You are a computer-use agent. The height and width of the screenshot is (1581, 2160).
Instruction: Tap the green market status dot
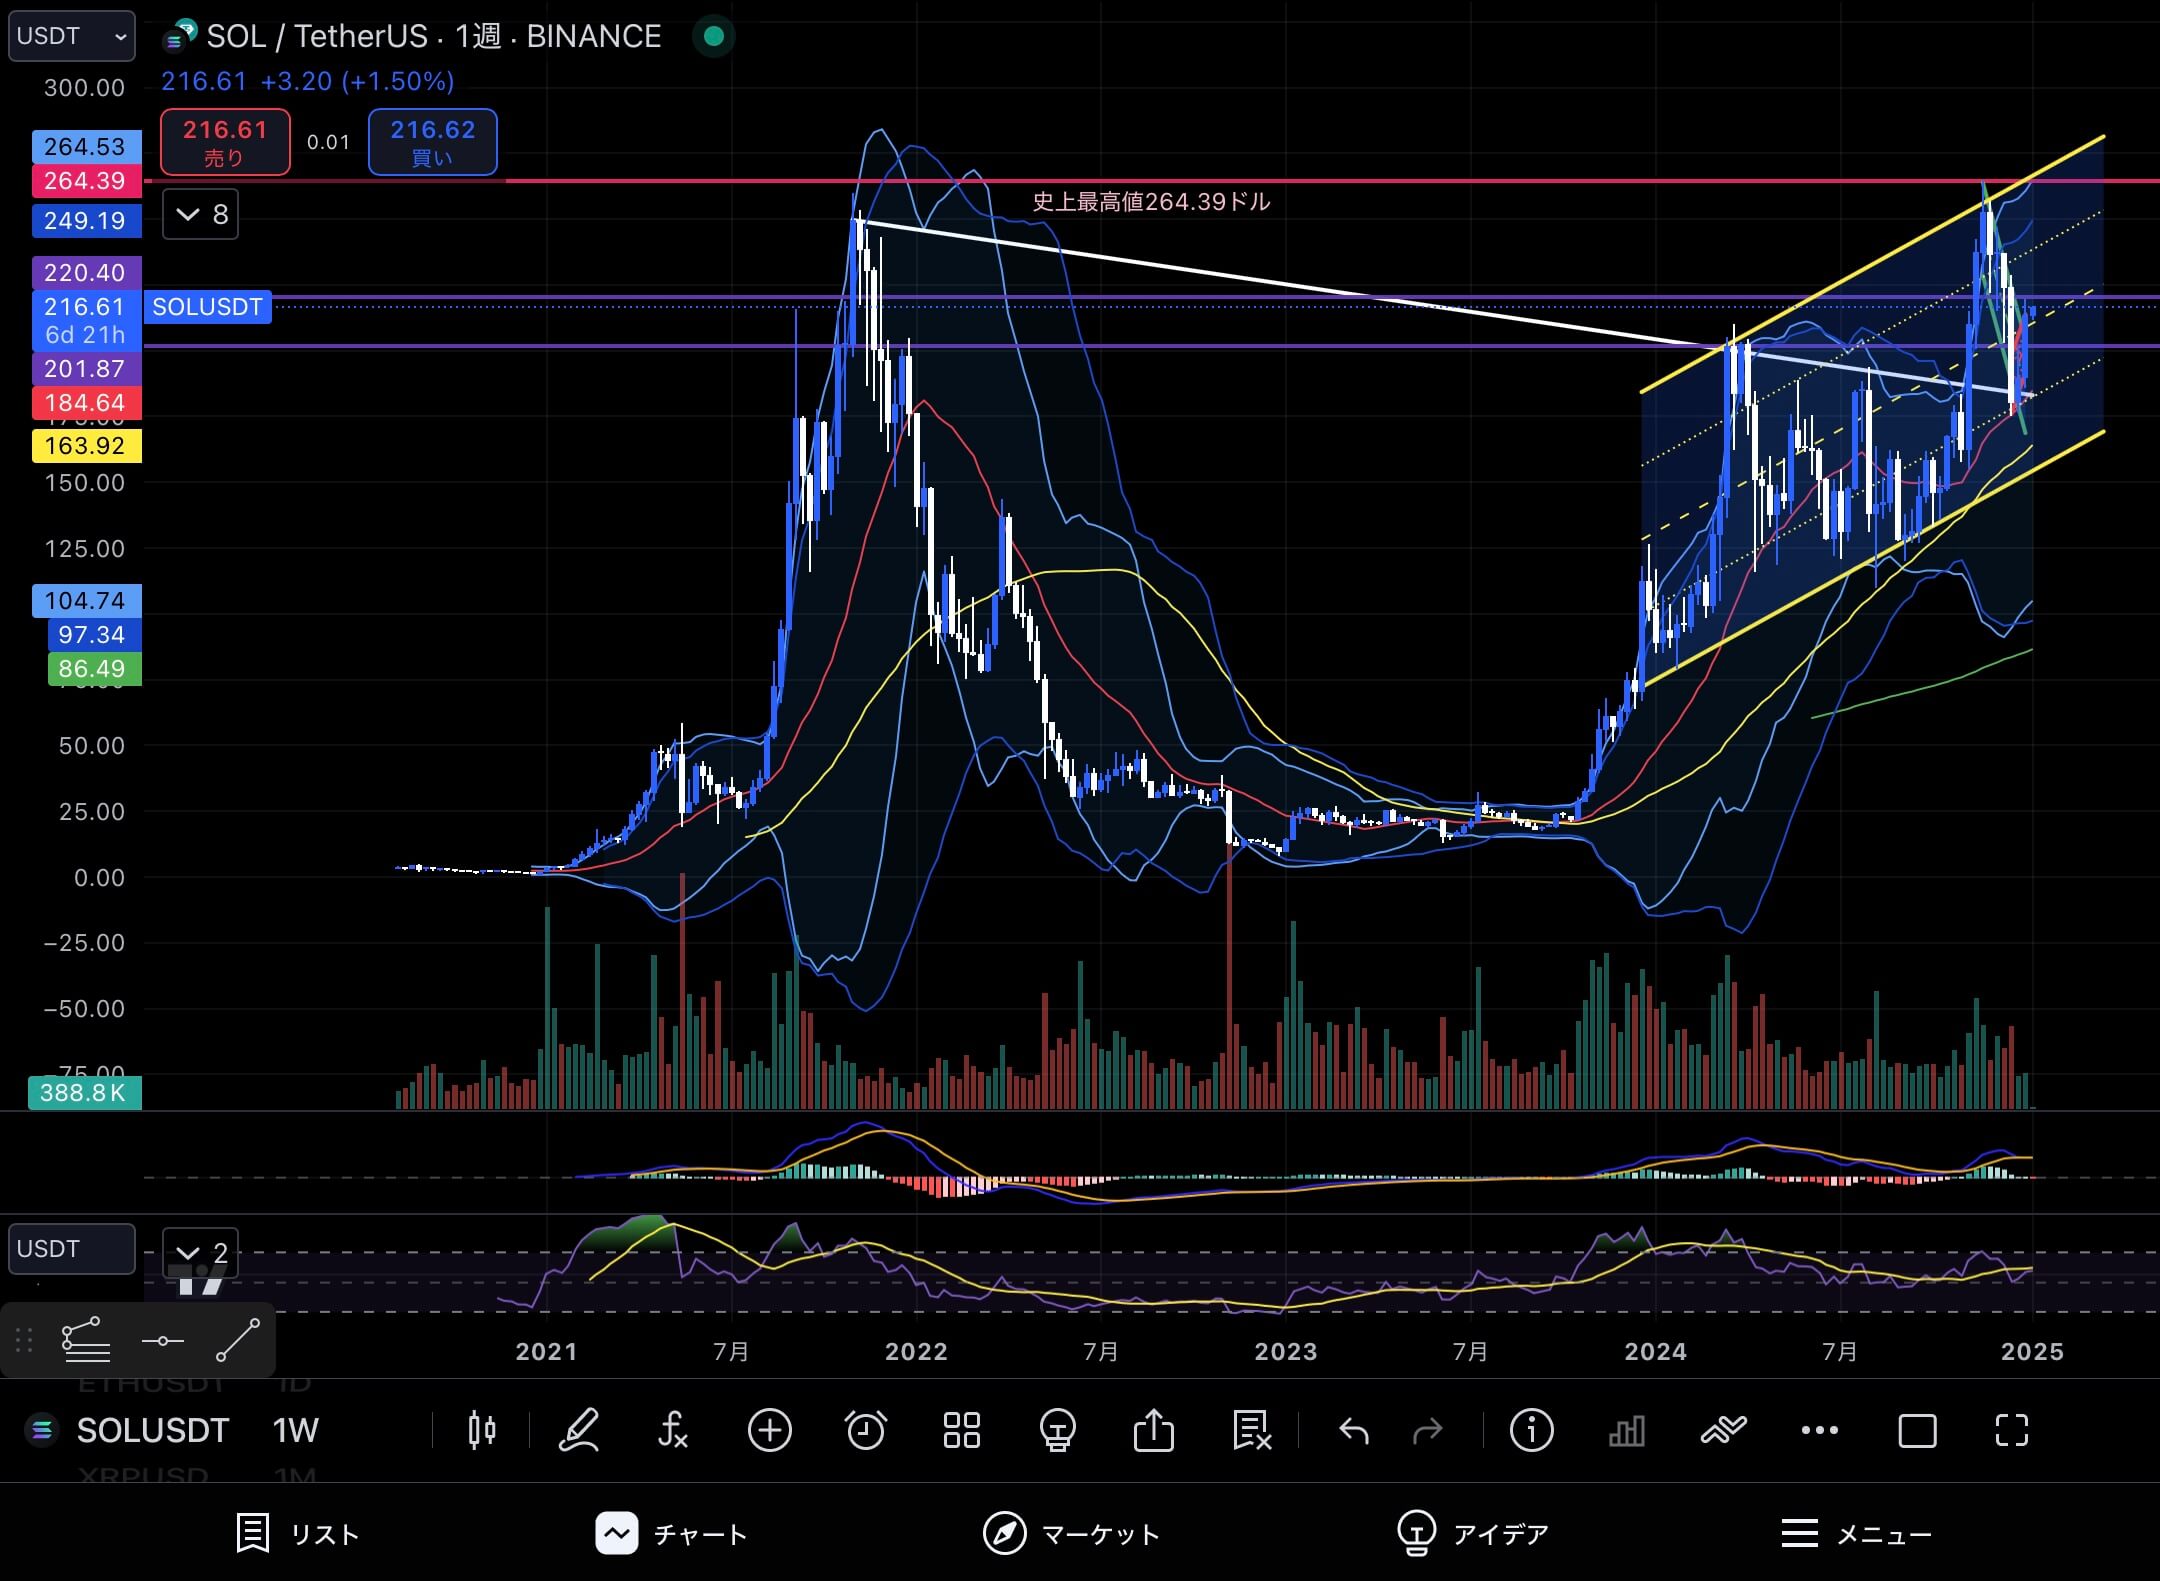pyautogui.click(x=714, y=36)
